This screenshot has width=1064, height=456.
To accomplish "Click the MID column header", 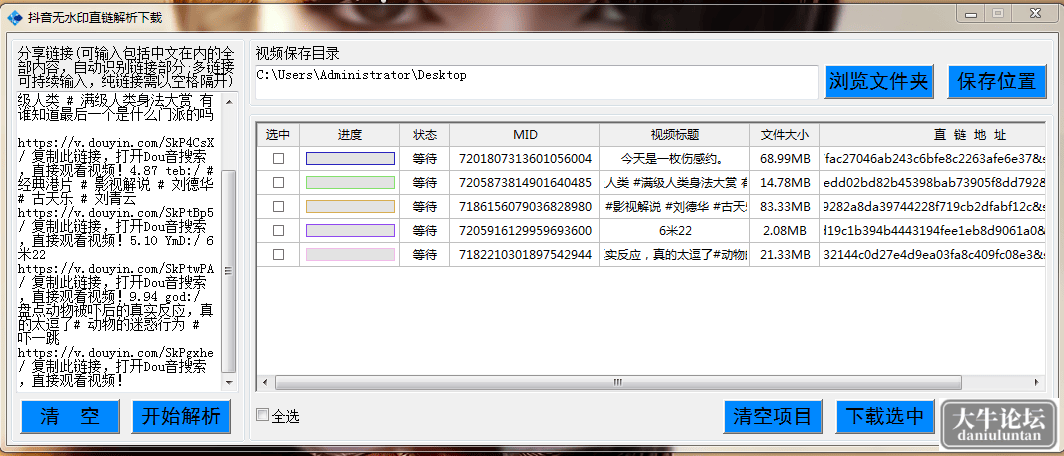I will point(525,135).
